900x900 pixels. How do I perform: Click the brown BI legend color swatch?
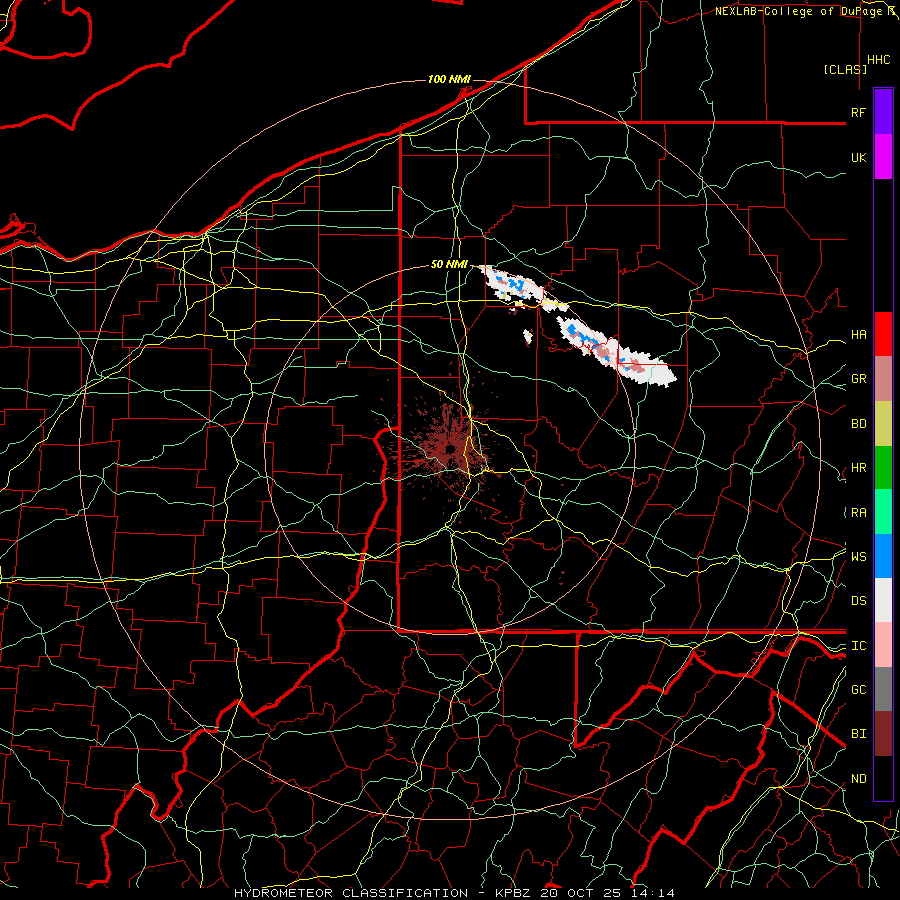[x=883, y=734]
